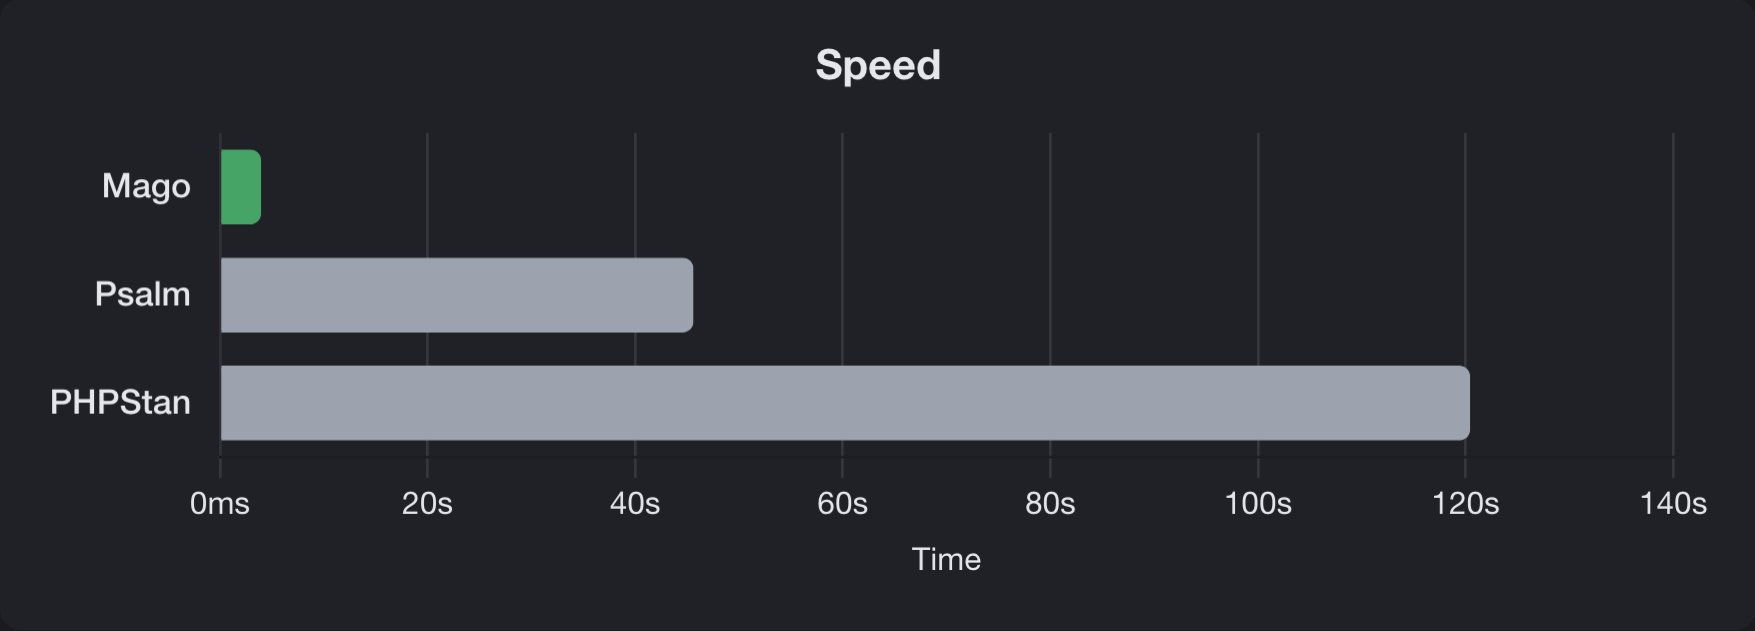This screenshot has height=631, width=1755.
Task: Click the 100s tick label
Action: [1258, 504]
